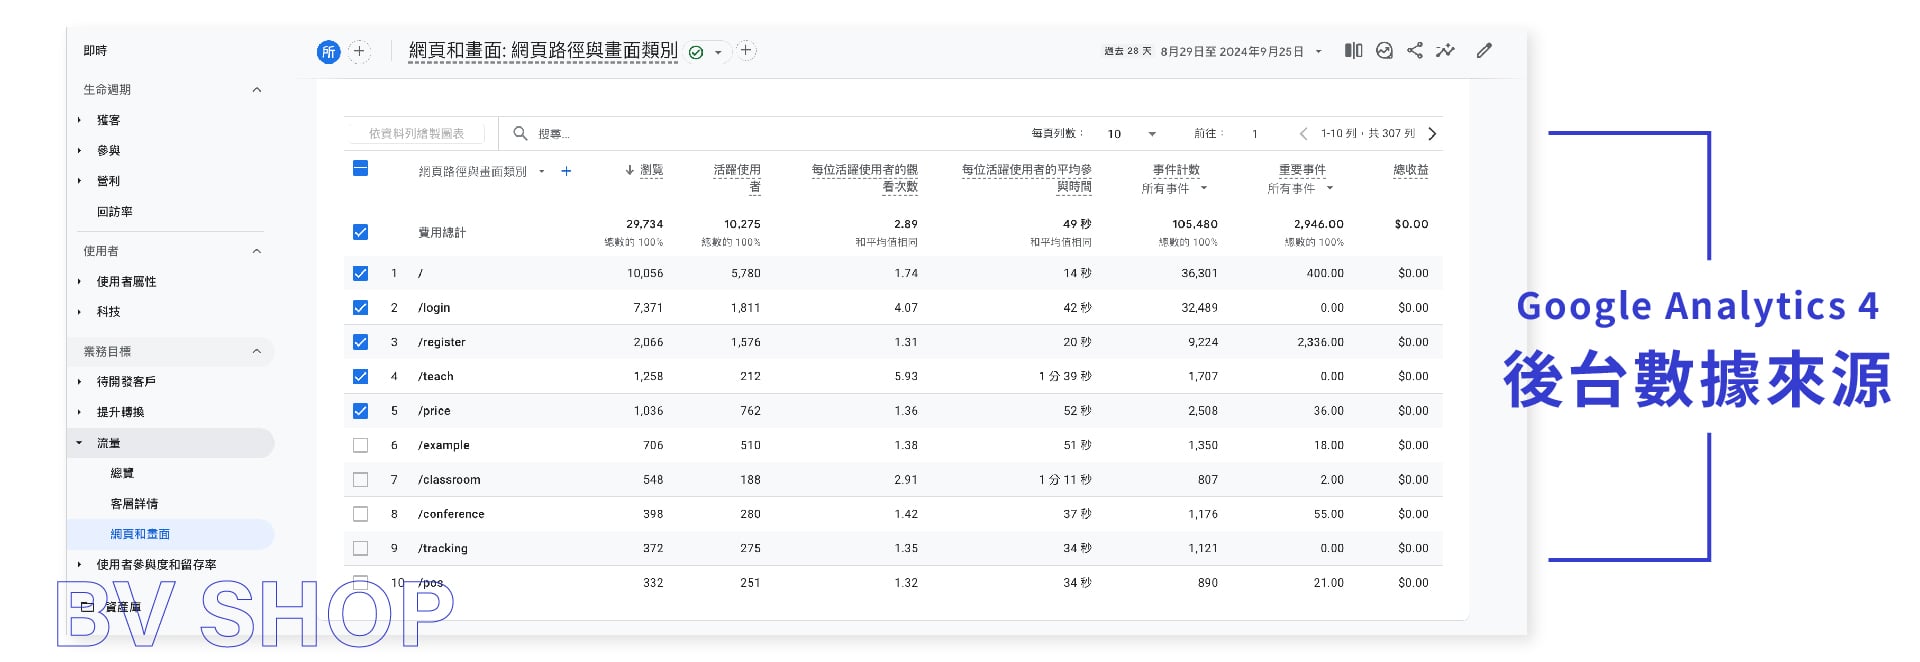Uncheck the 費用總計 totals row checkbox
This screenshot has height=662, width=1920.
361,232
